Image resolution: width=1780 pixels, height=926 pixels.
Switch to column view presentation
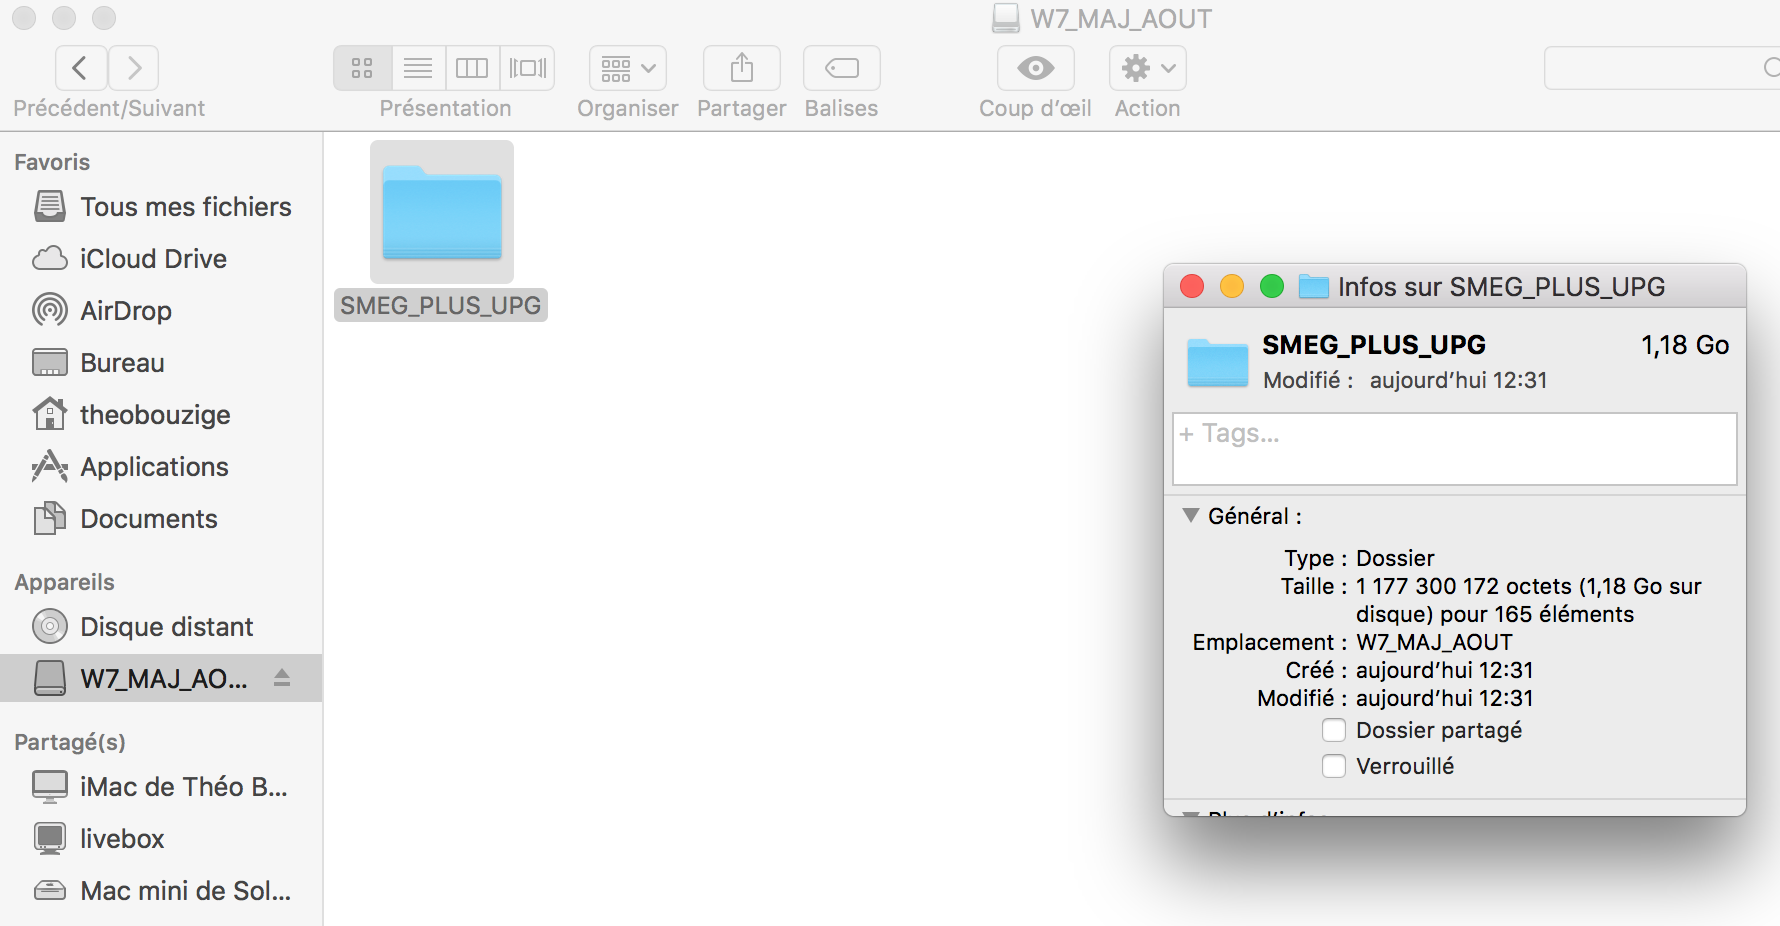point(472,68)
